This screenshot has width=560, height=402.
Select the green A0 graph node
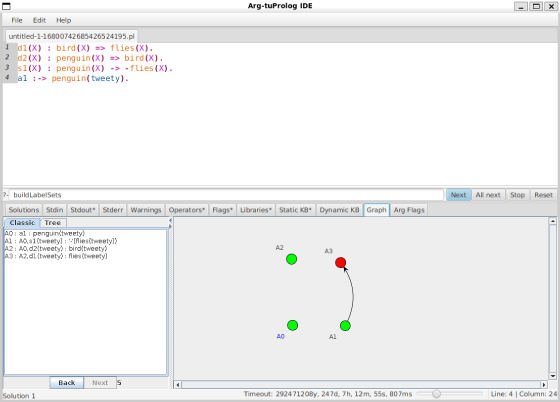tap(292, 325)
